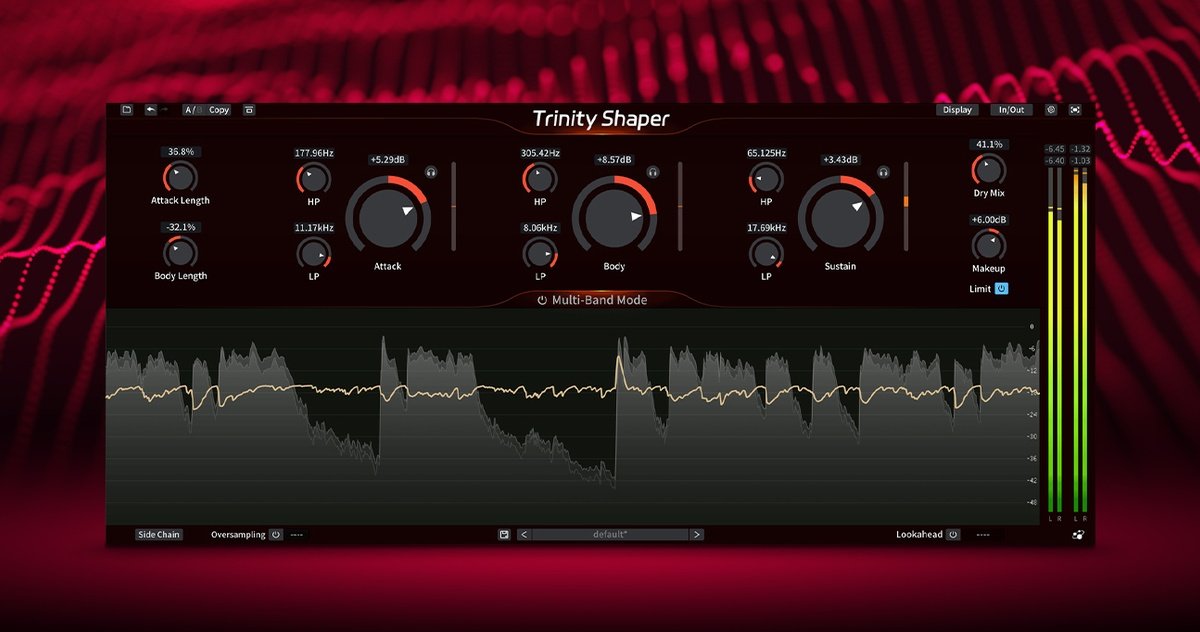Open the Display menu
This screenshot has width=1200, height=632.
pos(957,110)
